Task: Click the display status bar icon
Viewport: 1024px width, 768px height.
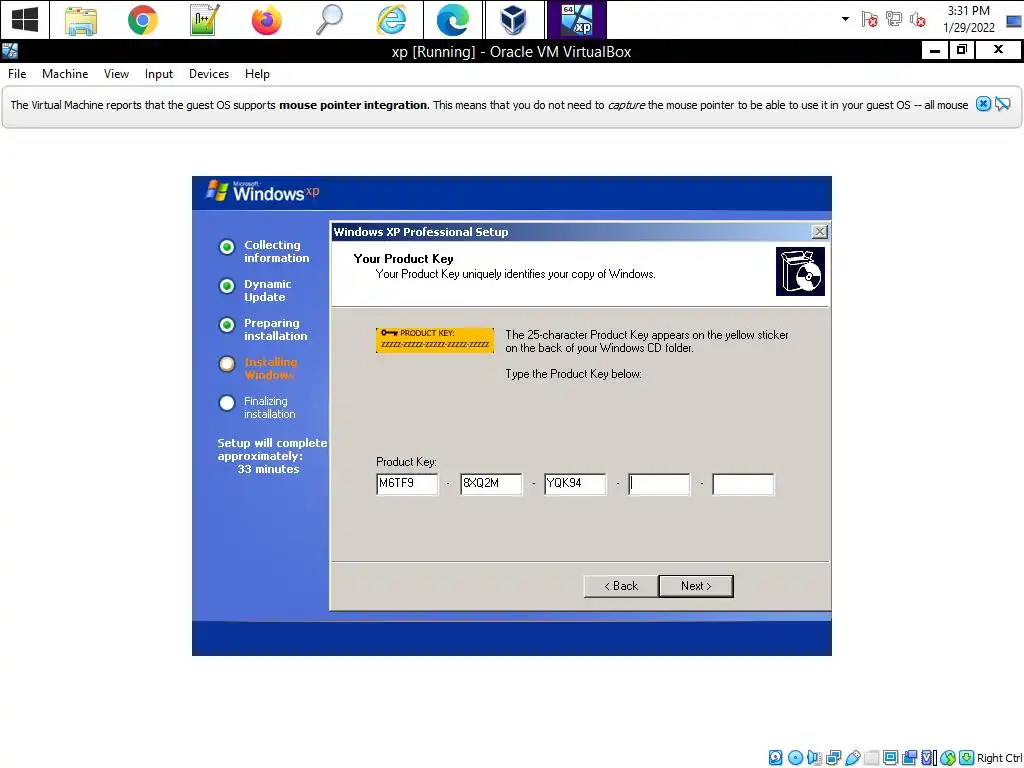Action: click(890, 758)
